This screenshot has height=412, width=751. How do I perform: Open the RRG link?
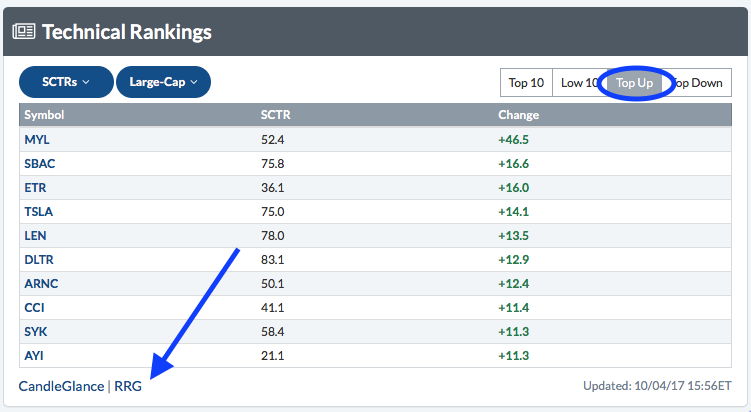tap(128, 386)
